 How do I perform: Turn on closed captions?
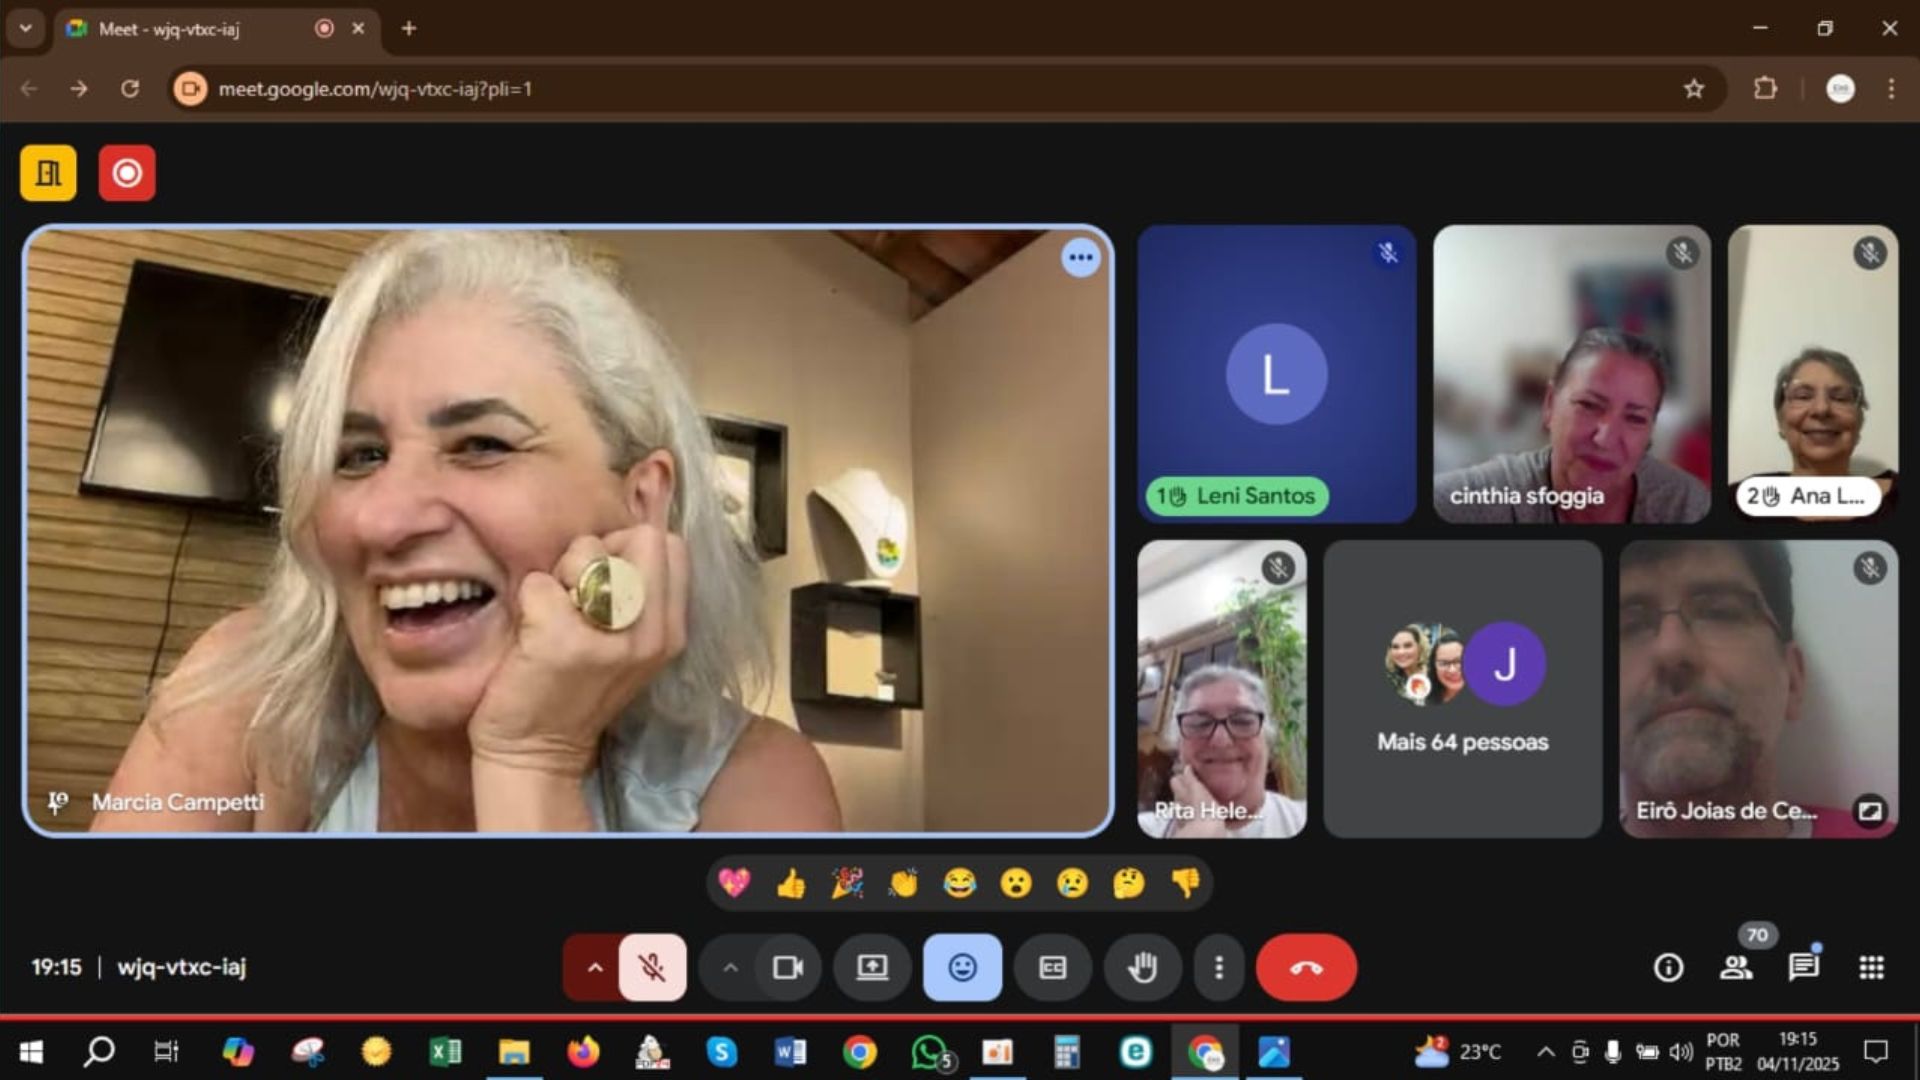pos(1051,967)
